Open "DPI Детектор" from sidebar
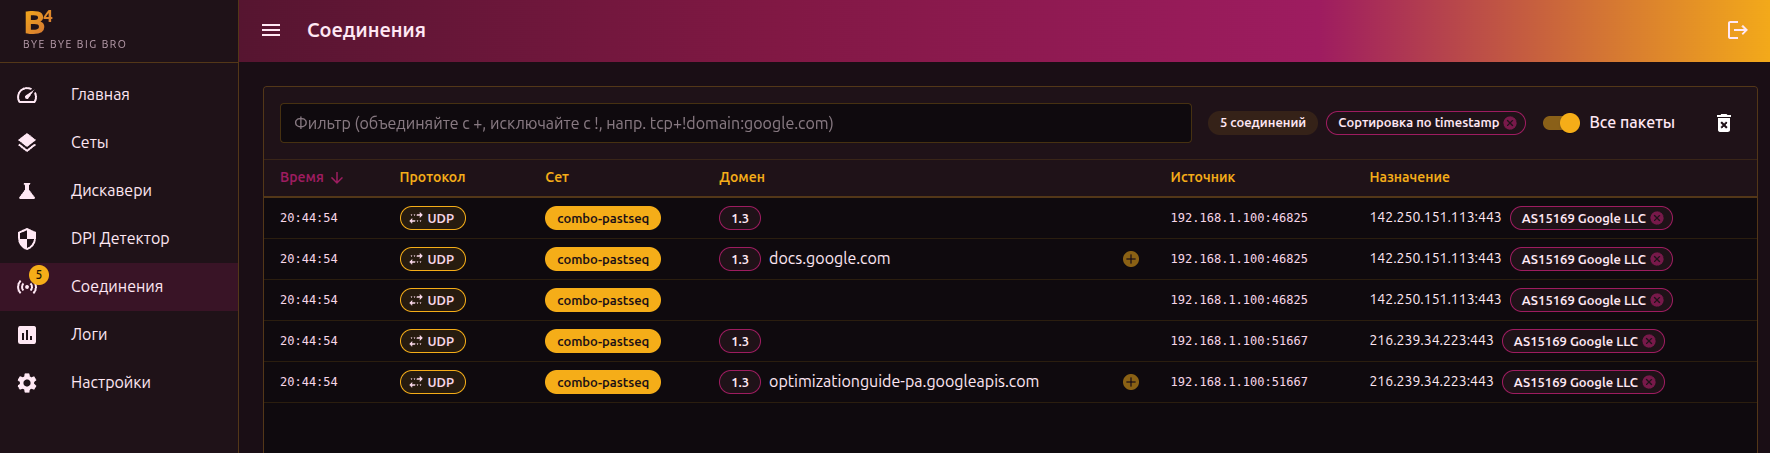This screenshot has width=1770, height=453. point(120,239)
